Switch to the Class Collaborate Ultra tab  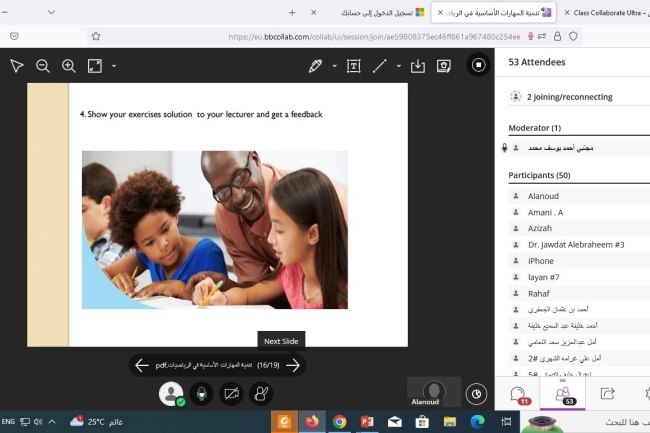click(x=606, y=12)
